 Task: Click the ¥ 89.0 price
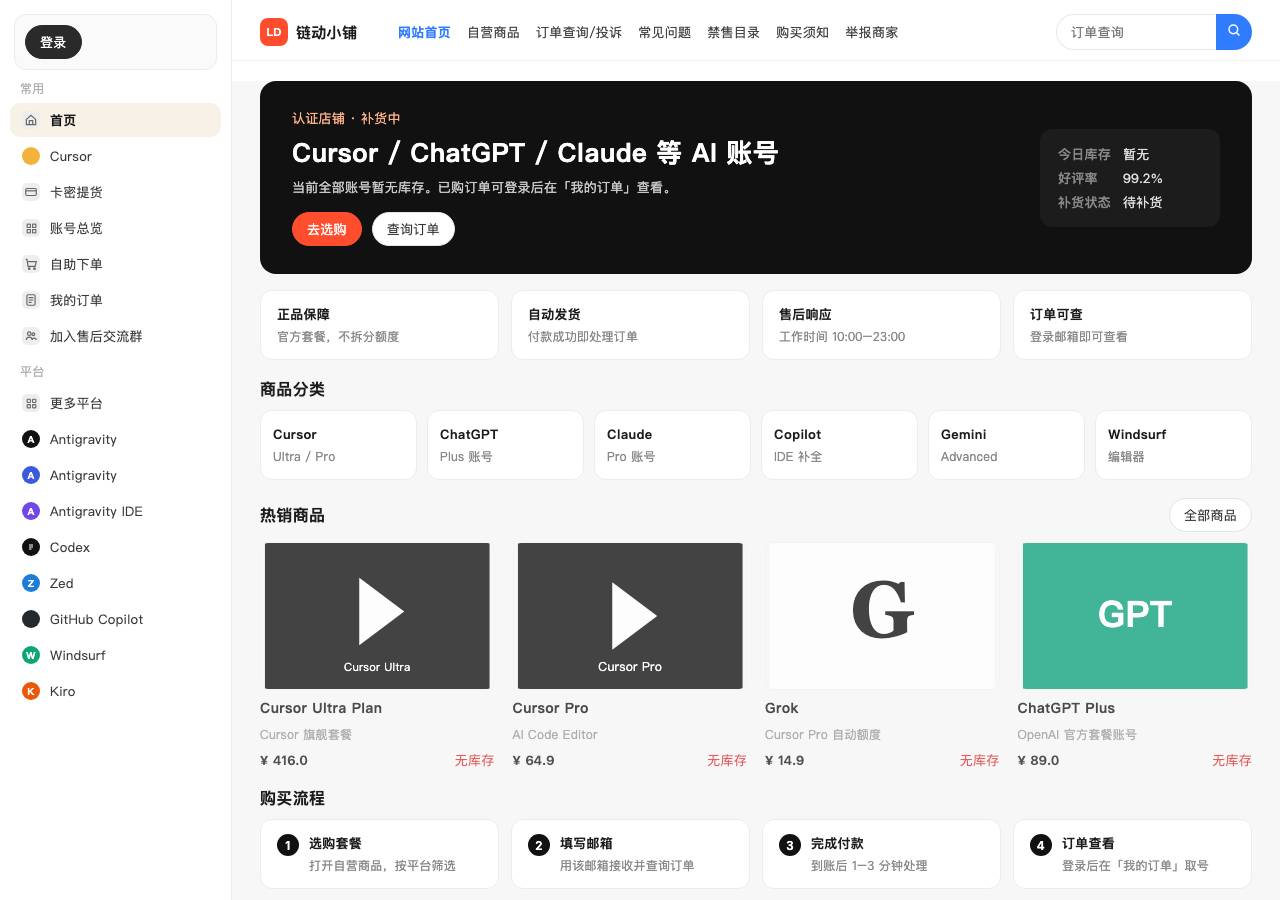1038,760
